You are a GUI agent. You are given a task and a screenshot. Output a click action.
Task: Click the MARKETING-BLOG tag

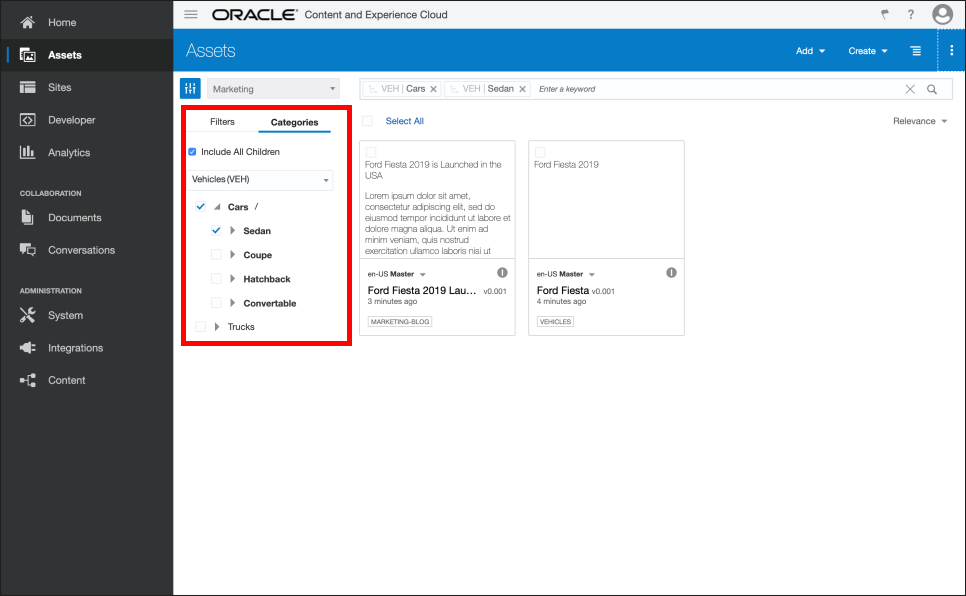click(x=400, y=322)
